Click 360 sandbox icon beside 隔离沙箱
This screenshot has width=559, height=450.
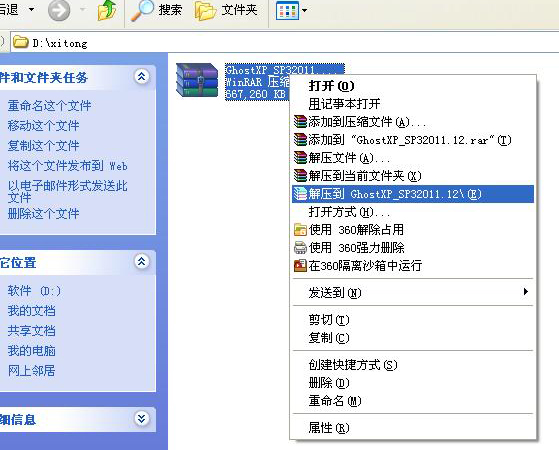pyautogui.click(x=300, y=266)
